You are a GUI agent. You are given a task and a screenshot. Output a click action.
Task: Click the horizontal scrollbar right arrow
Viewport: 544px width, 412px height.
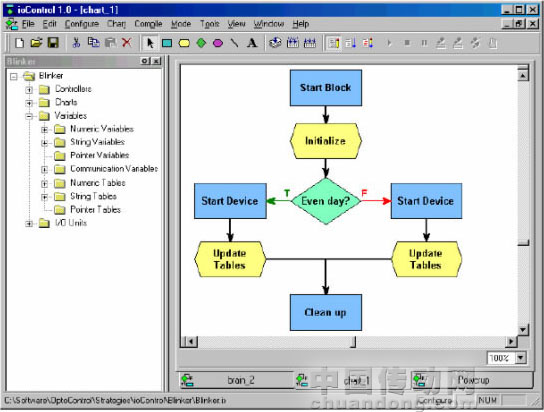point(510,342)
